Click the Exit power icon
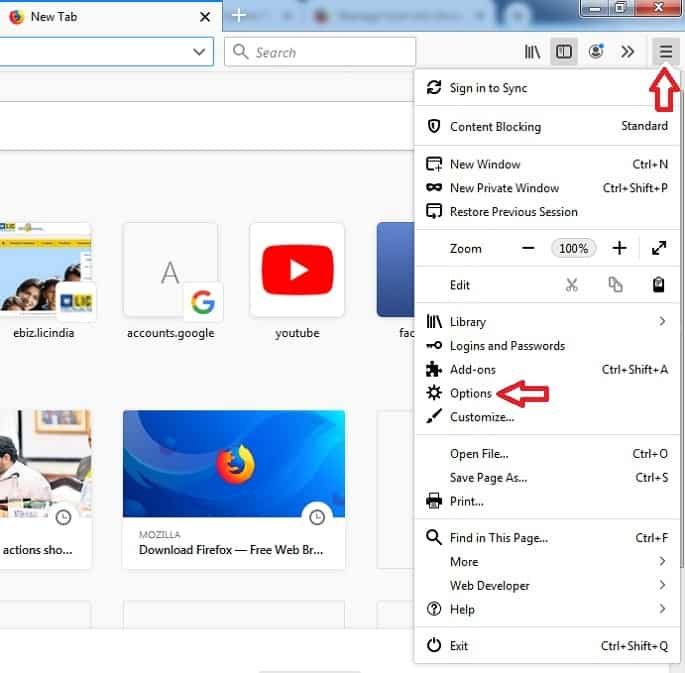This screenshot has height=673, width=685. point(433,645)
